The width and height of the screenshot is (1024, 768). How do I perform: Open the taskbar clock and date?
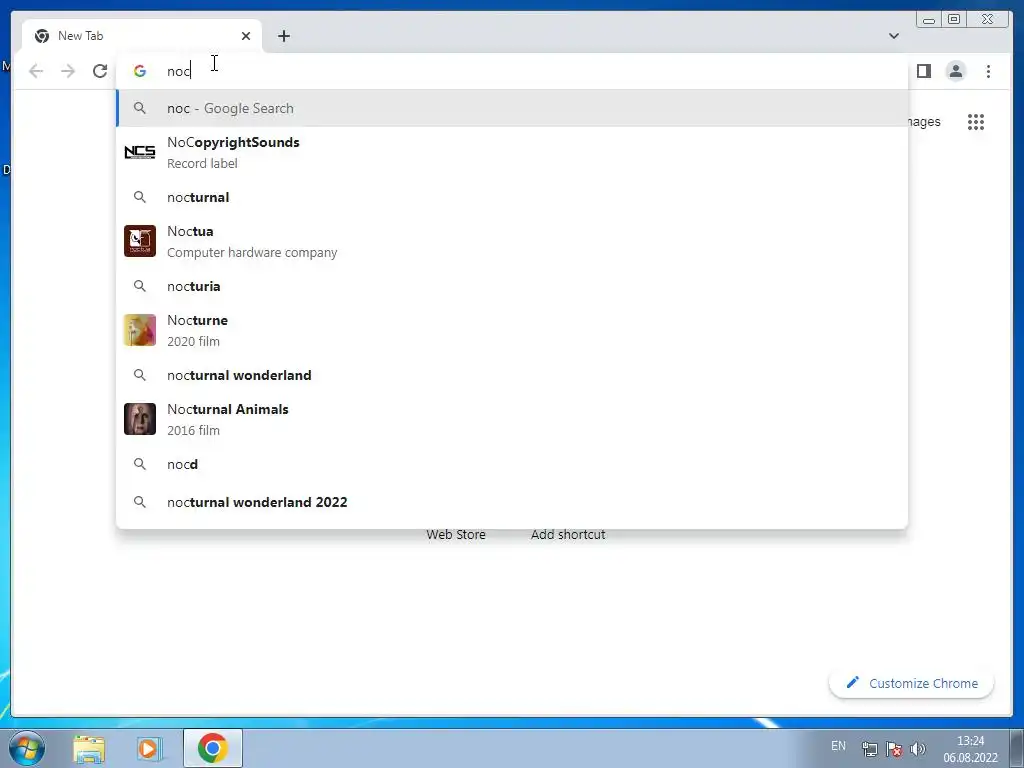[970, 749]
